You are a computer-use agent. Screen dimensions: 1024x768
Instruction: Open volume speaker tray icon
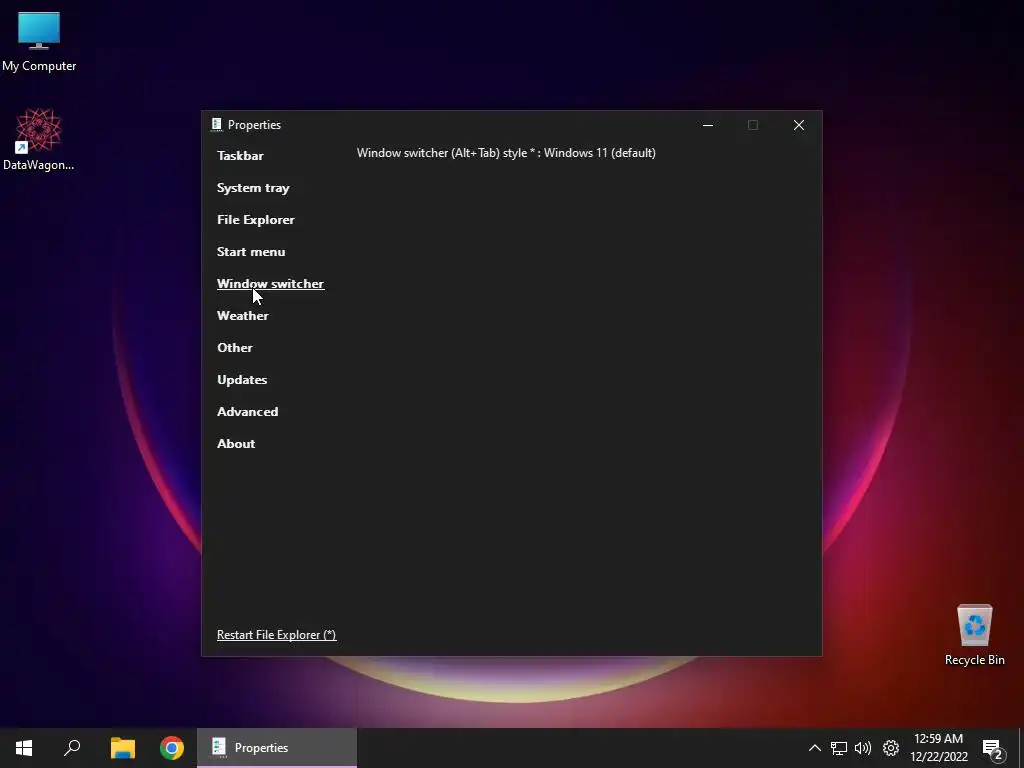pos(863,748)
